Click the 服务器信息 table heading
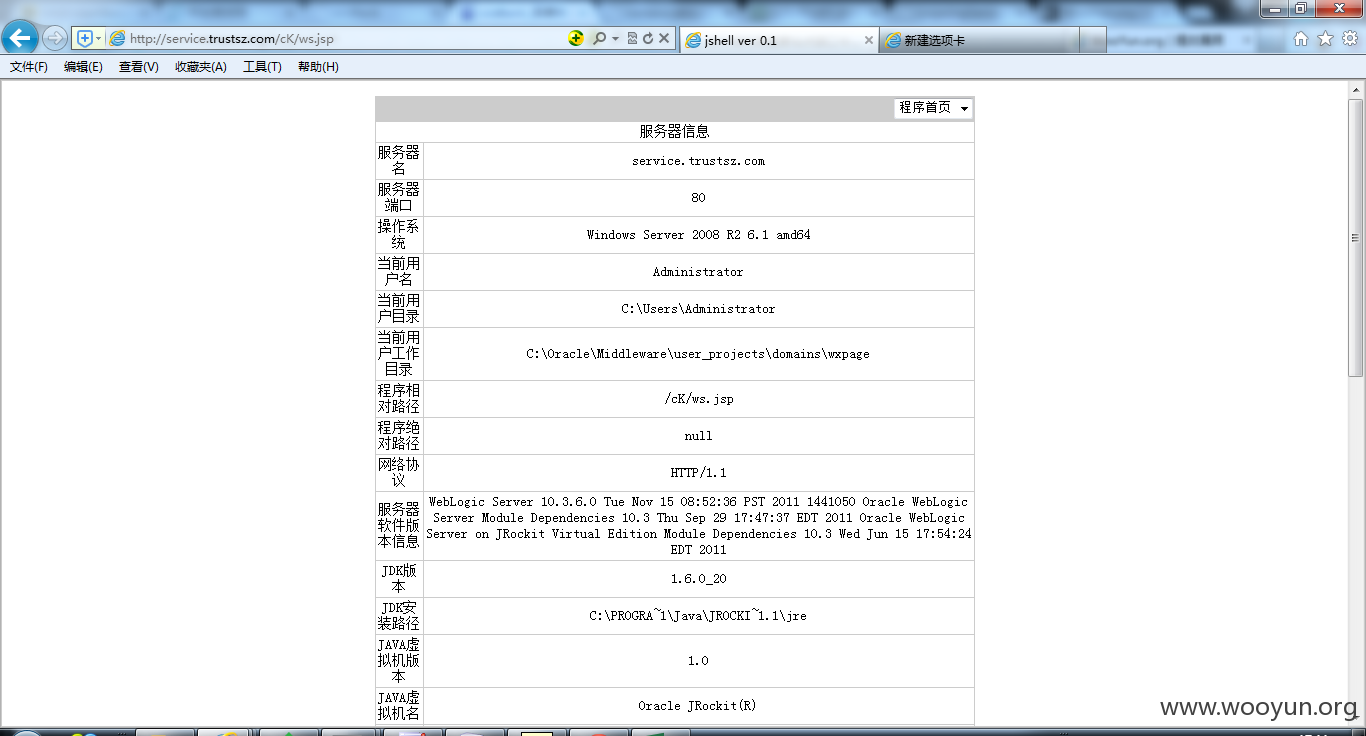Image resolution: width=1366 pixels, height=736 pixels. click(x=675, y=132)
